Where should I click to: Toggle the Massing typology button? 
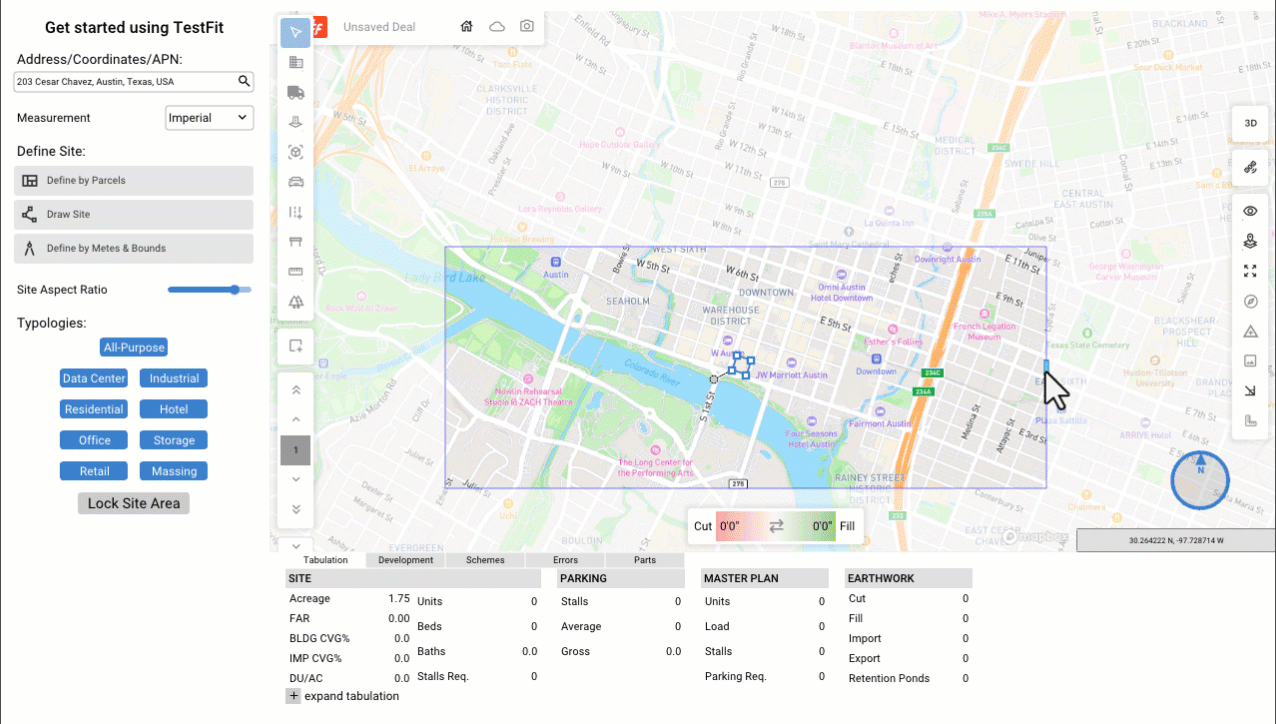(174, 471)
